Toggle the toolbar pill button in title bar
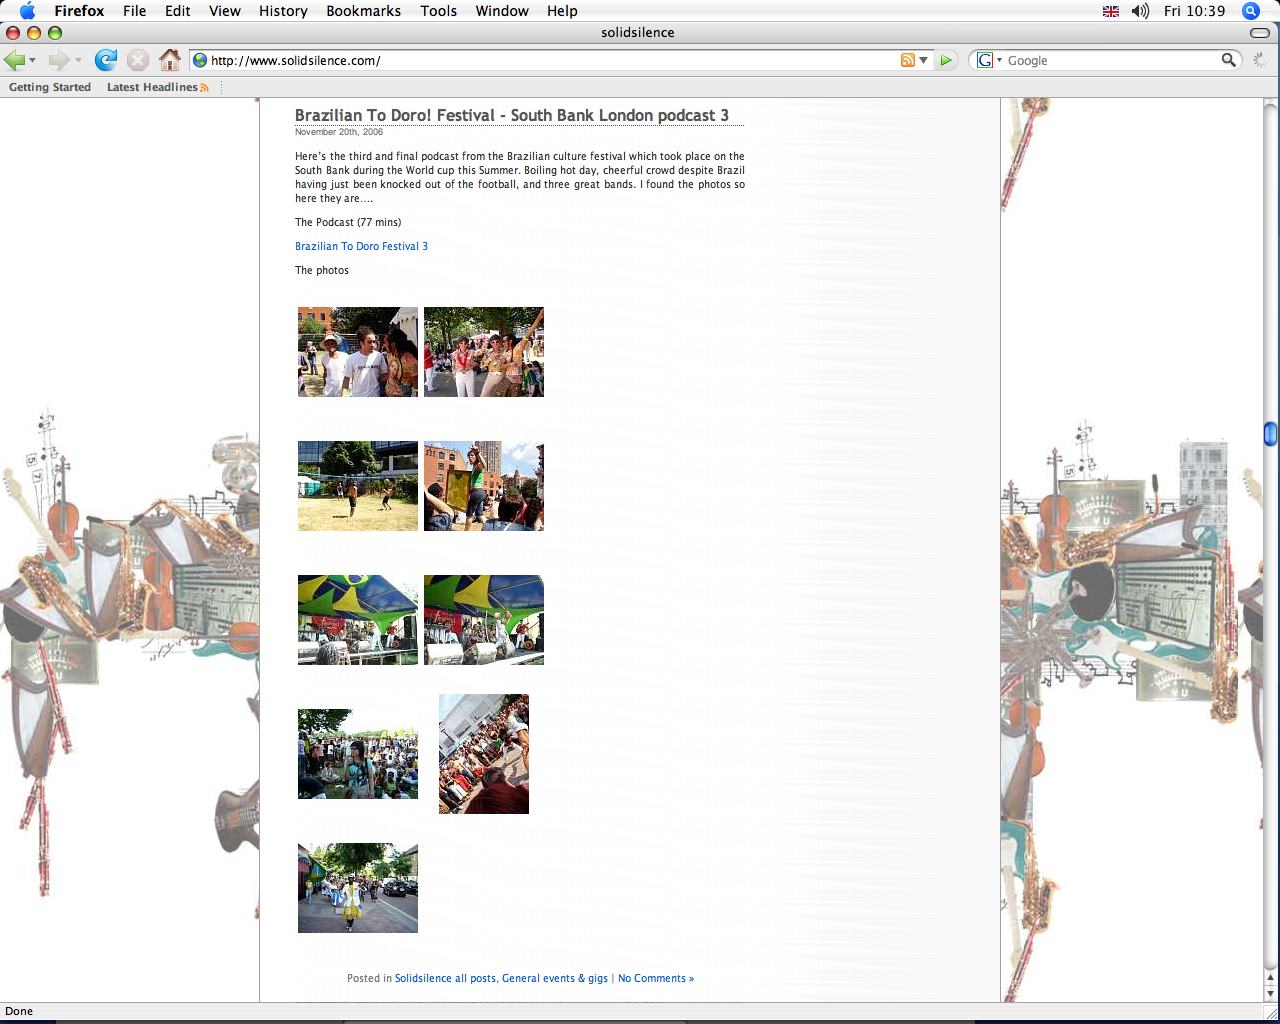 [x=1260, y=33]
